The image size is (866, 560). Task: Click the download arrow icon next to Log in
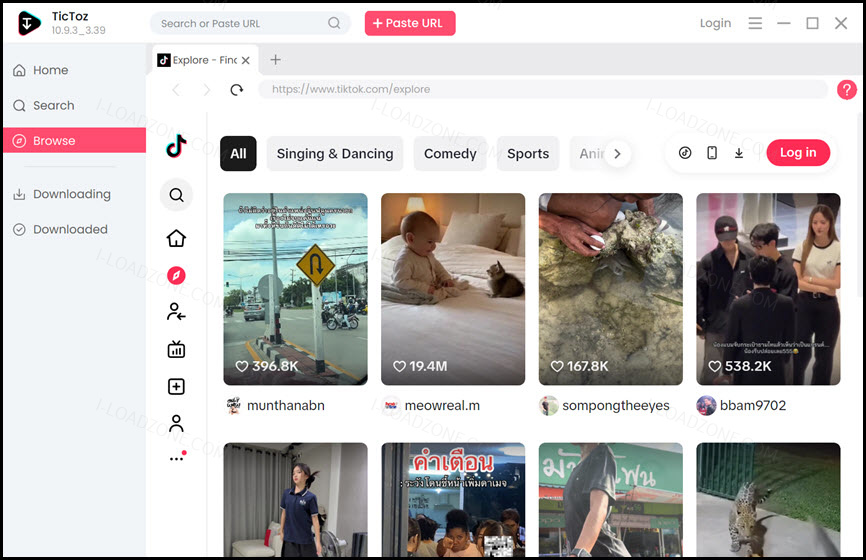click(739, 153)
